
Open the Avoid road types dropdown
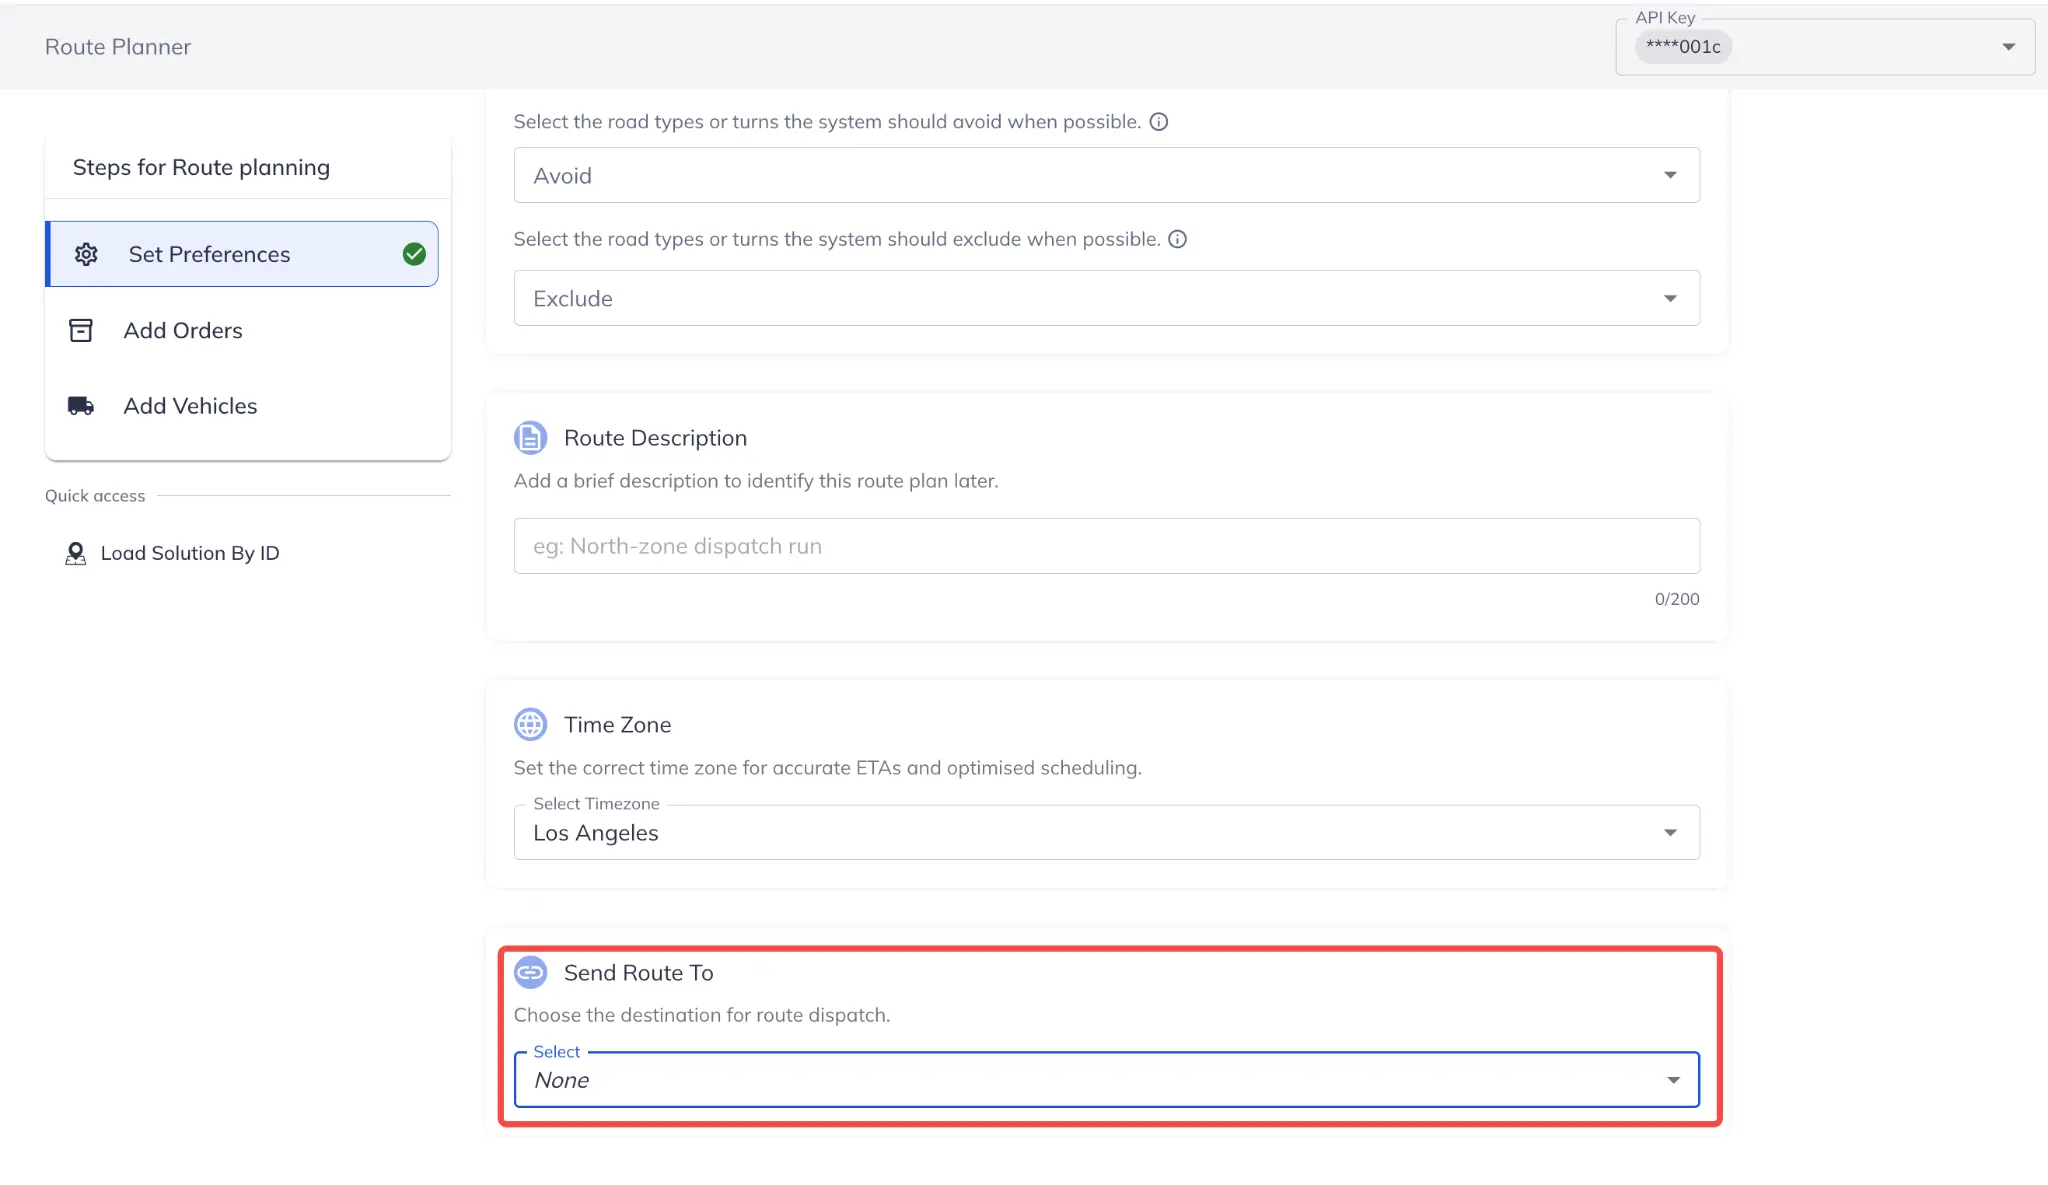[x=1106, y=175]
